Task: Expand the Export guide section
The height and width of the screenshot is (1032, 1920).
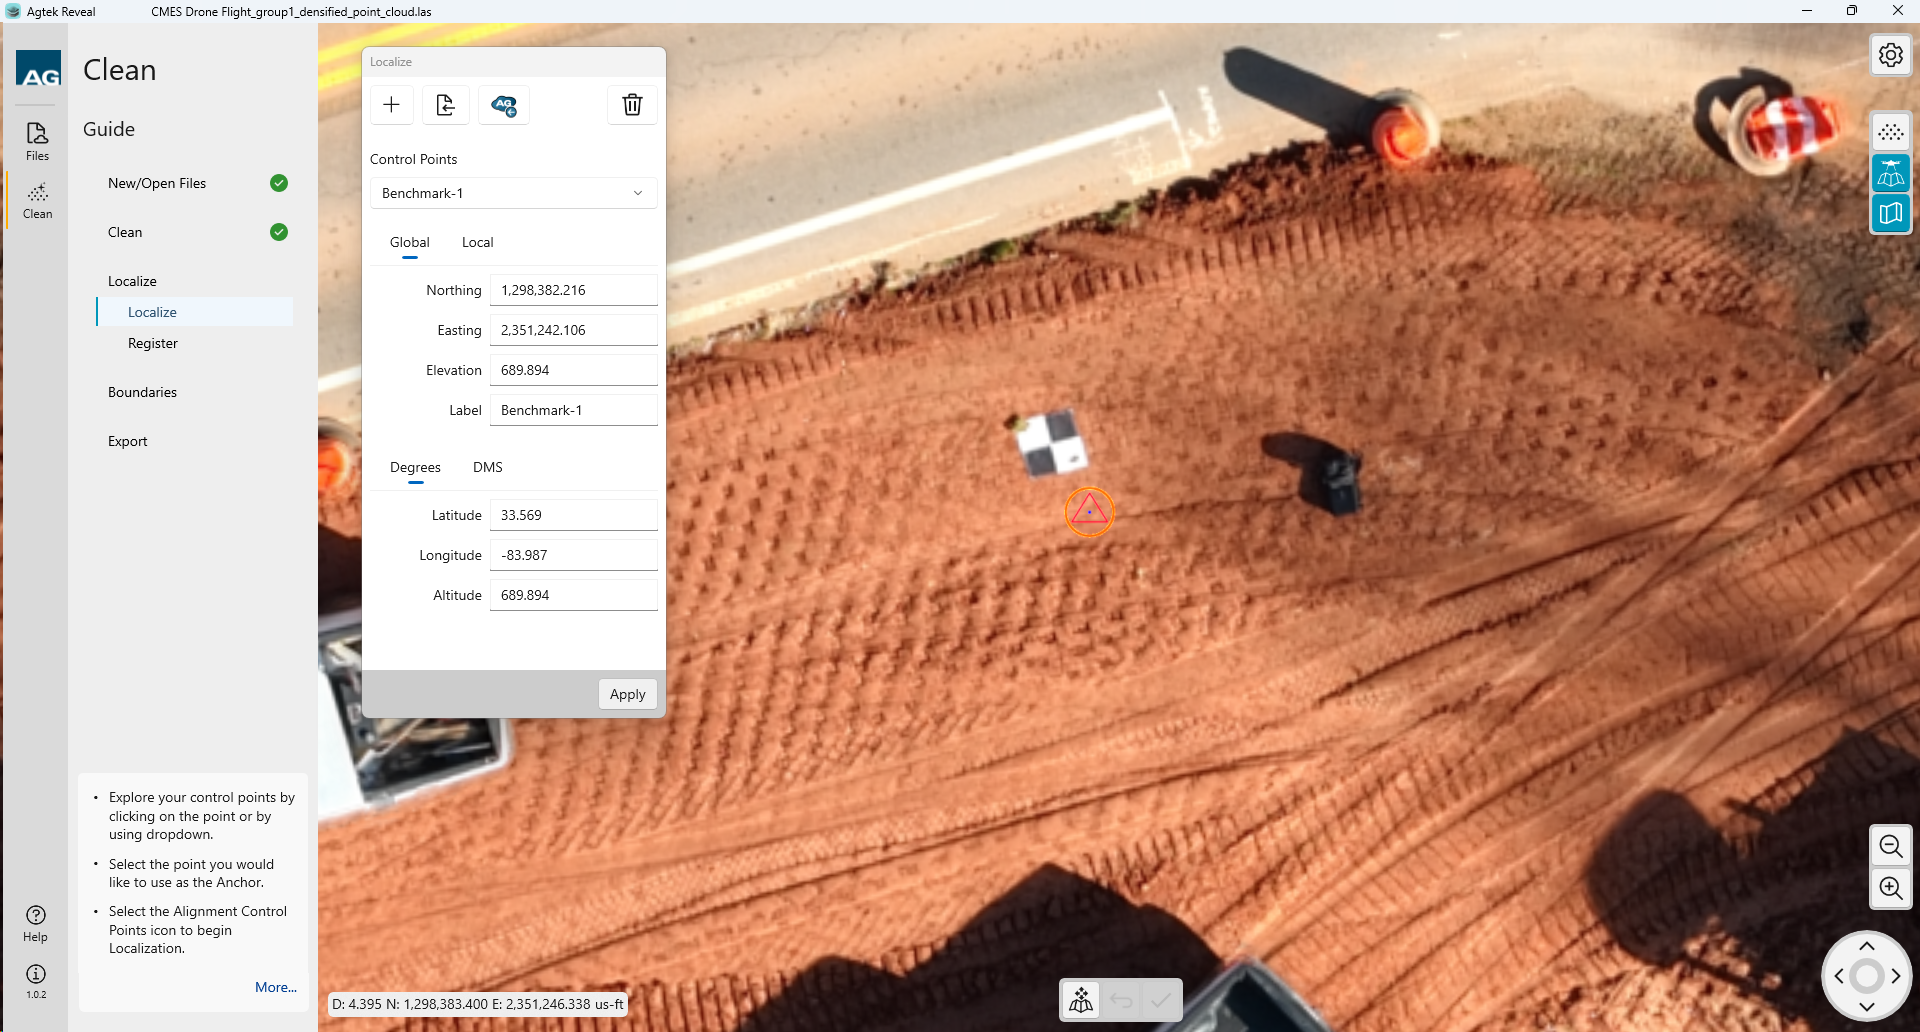Action: (x=128, y=441)
